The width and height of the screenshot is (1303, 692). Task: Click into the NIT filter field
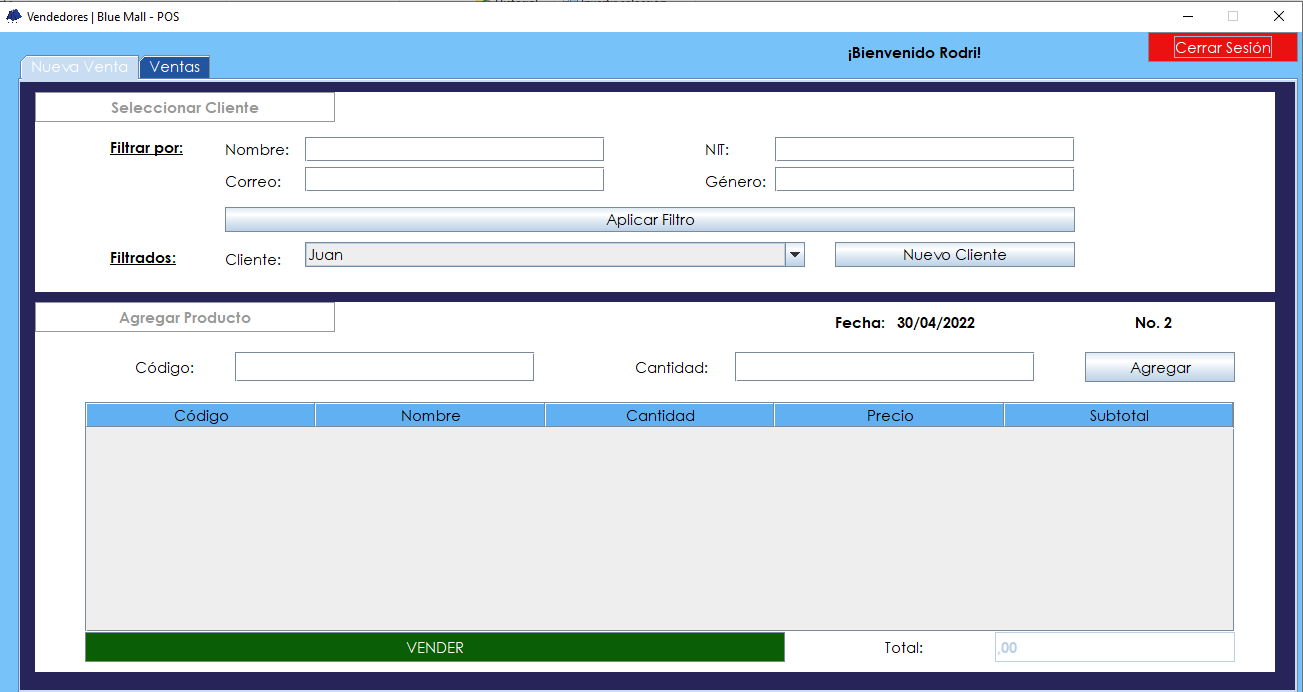pos(923,149)
